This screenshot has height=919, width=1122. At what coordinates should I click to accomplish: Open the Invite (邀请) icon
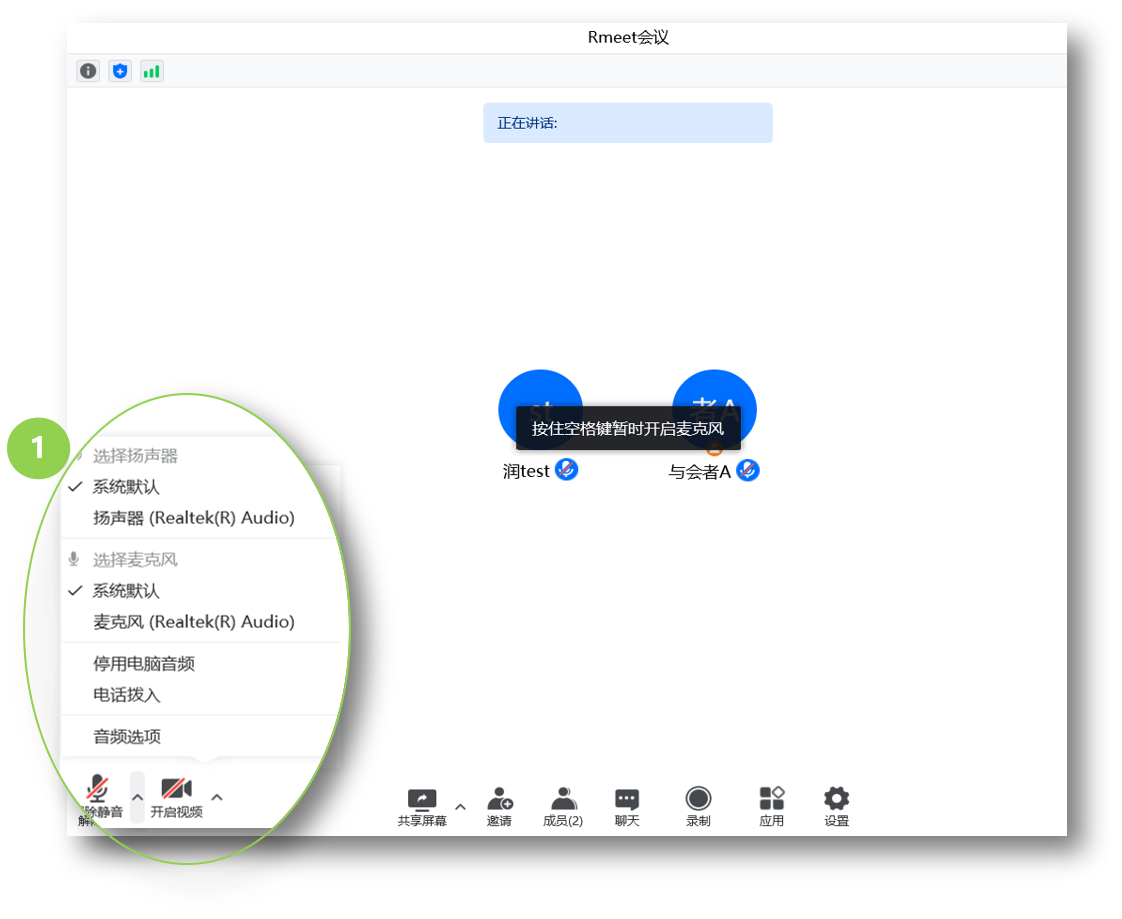(499, 799)
